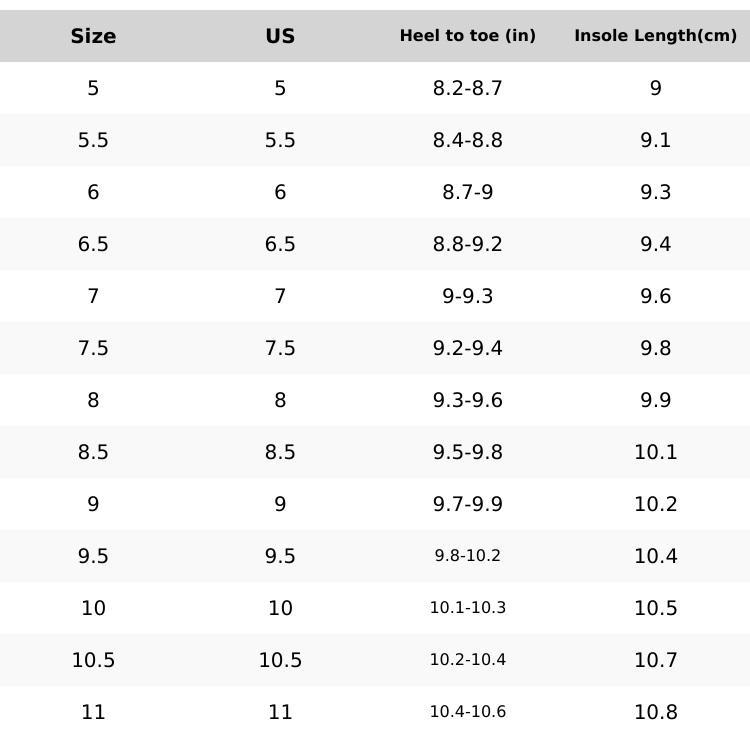Viewport: 750px width, 738px height.
Task: Click 7 in the Size column
Action: (x=93, y=296)
